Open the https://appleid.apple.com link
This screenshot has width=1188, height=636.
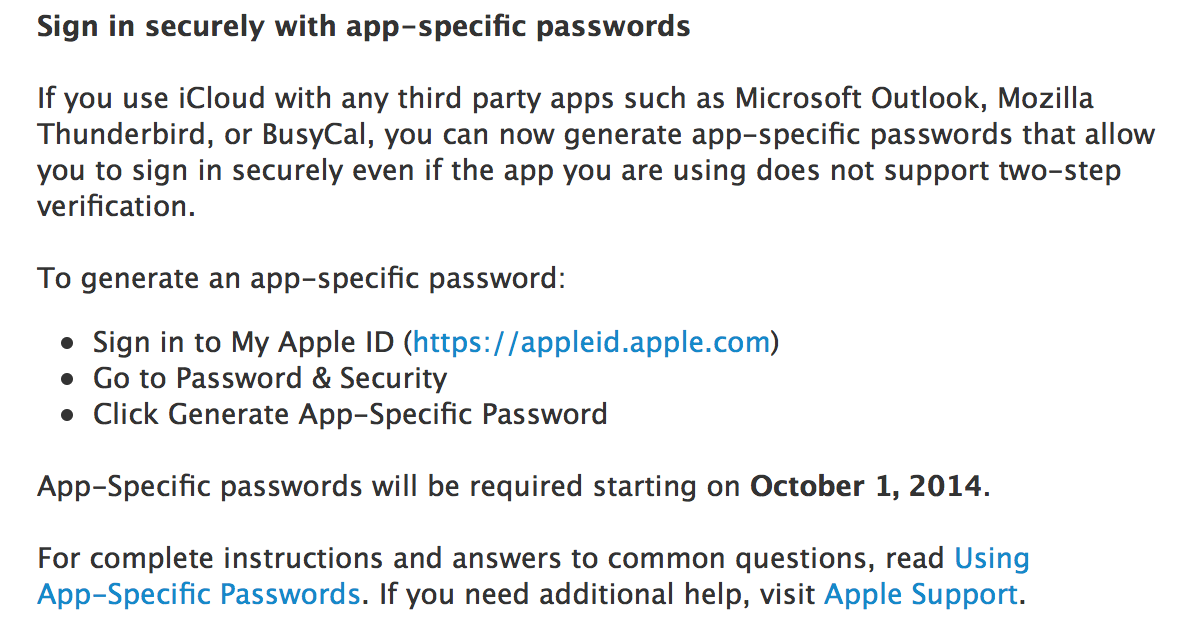[592, 343]
